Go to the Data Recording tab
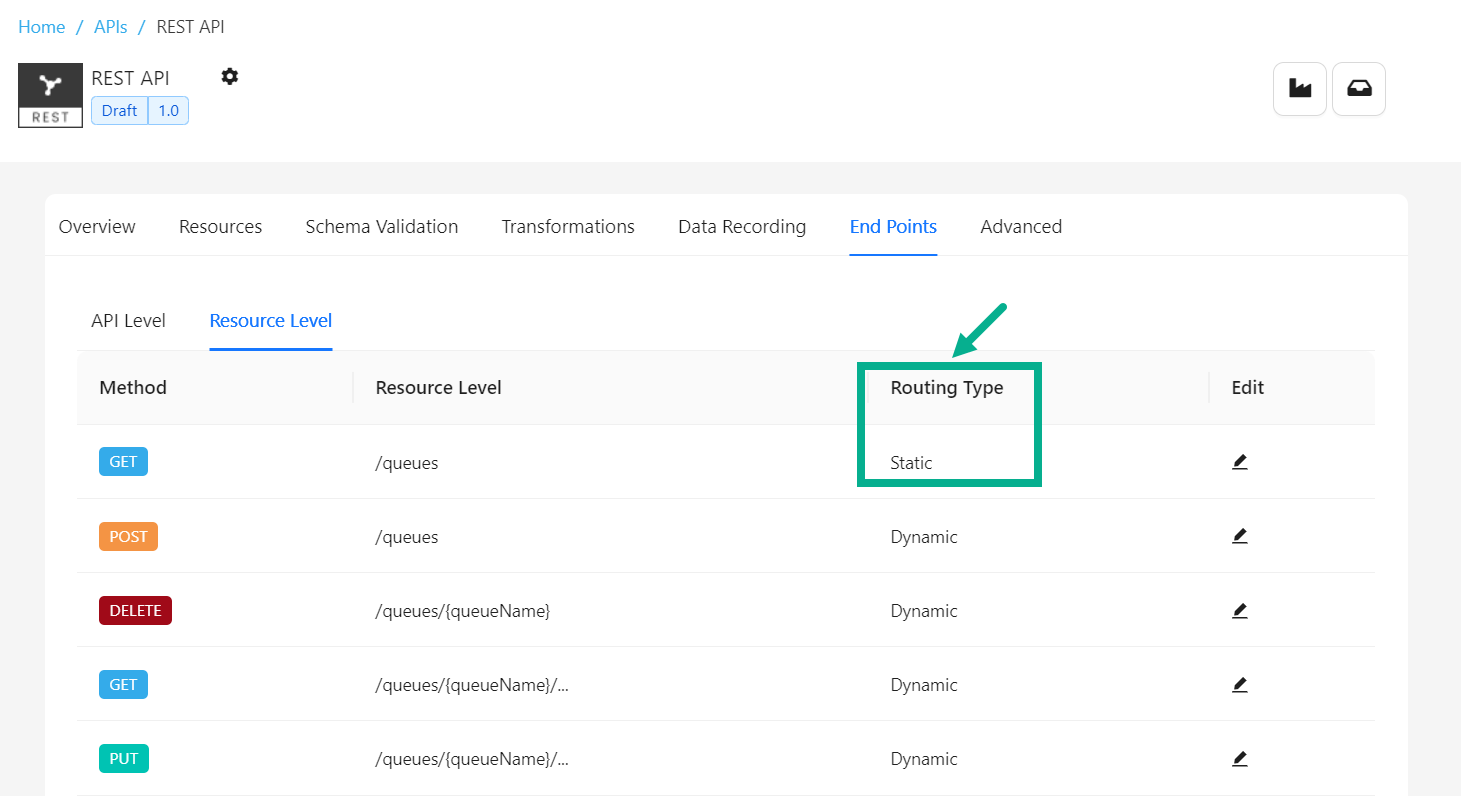1461x796 pixels. pos(741,226)
